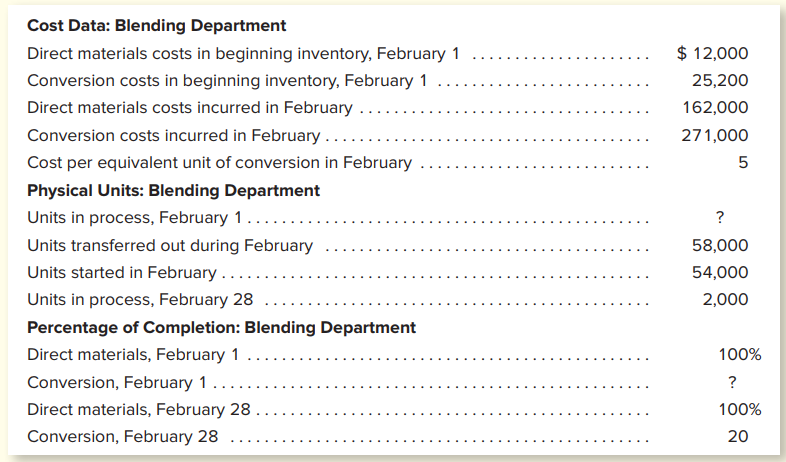Screen dimensions: 786x462
Task: Click the Percentage of Completion heading
Action: [x=222, y=327]
